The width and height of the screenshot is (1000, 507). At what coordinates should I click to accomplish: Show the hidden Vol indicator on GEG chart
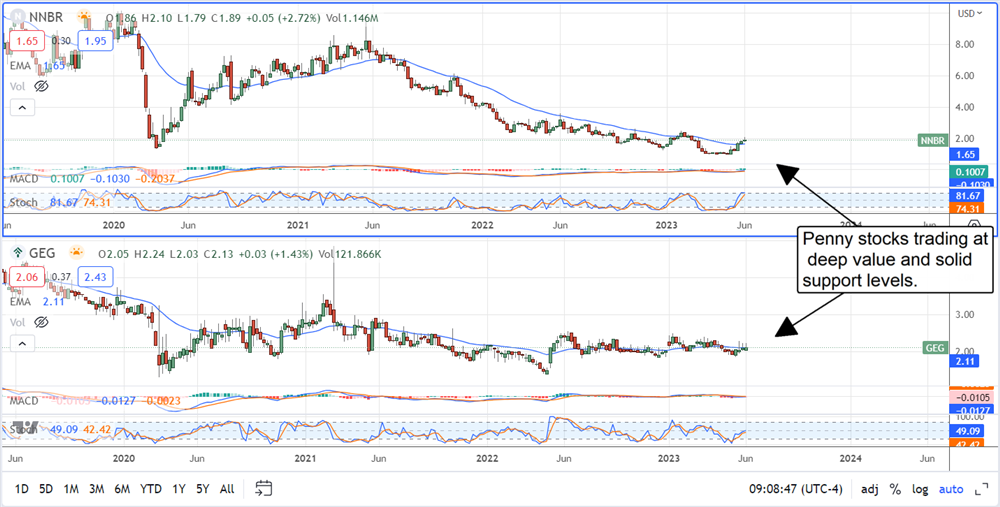click(x=41, y=322)
